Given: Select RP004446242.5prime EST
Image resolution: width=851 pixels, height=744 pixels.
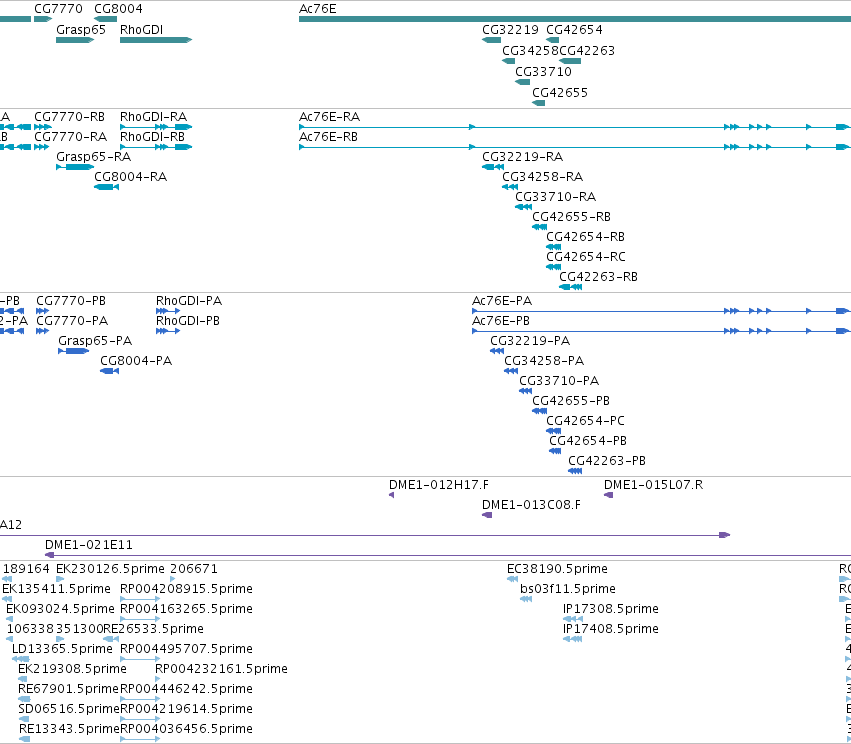Looking at the screenshot, I should (x=186, y=689).
